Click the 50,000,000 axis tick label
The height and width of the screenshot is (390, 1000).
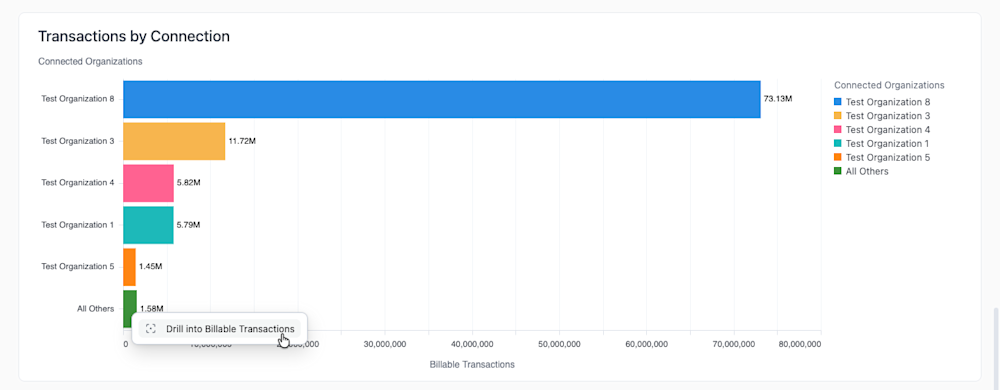pos(559,344)
